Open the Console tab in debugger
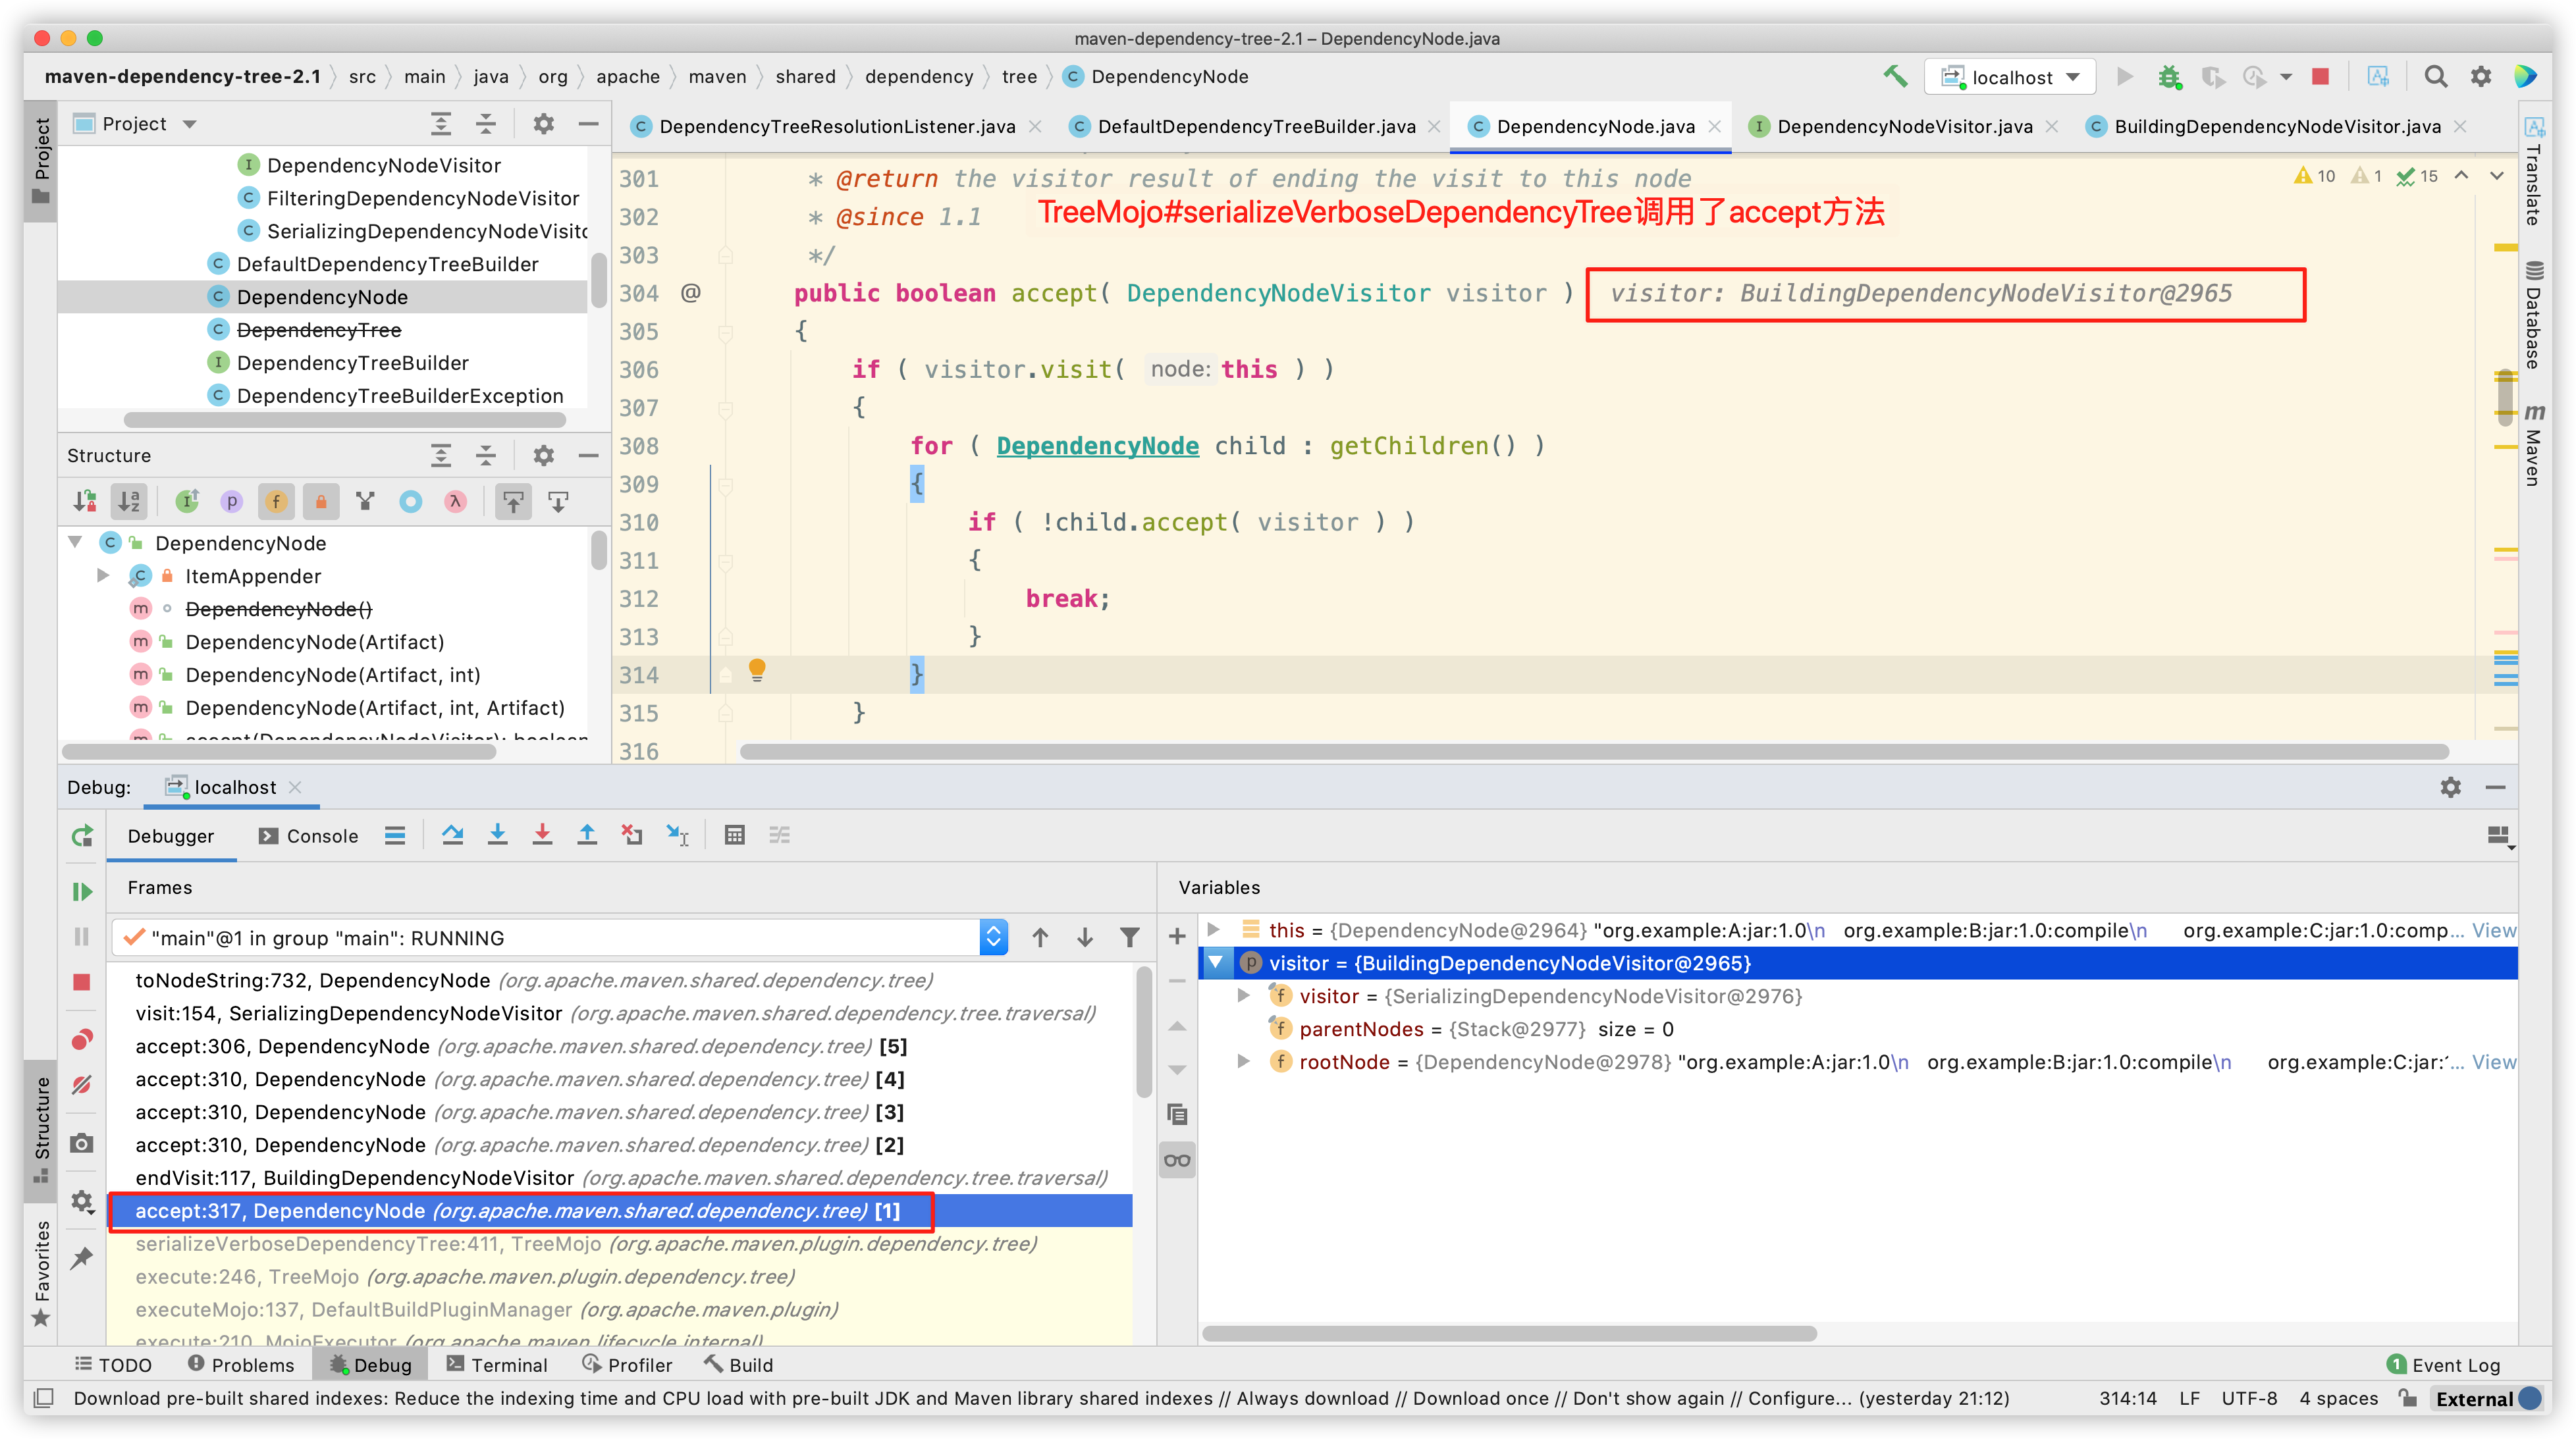 pos(309,835)
